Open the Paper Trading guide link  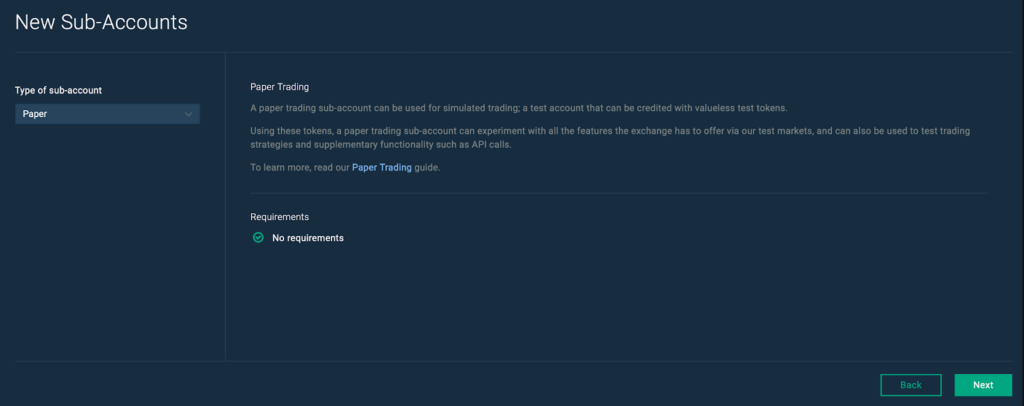(x=383, y=167)
